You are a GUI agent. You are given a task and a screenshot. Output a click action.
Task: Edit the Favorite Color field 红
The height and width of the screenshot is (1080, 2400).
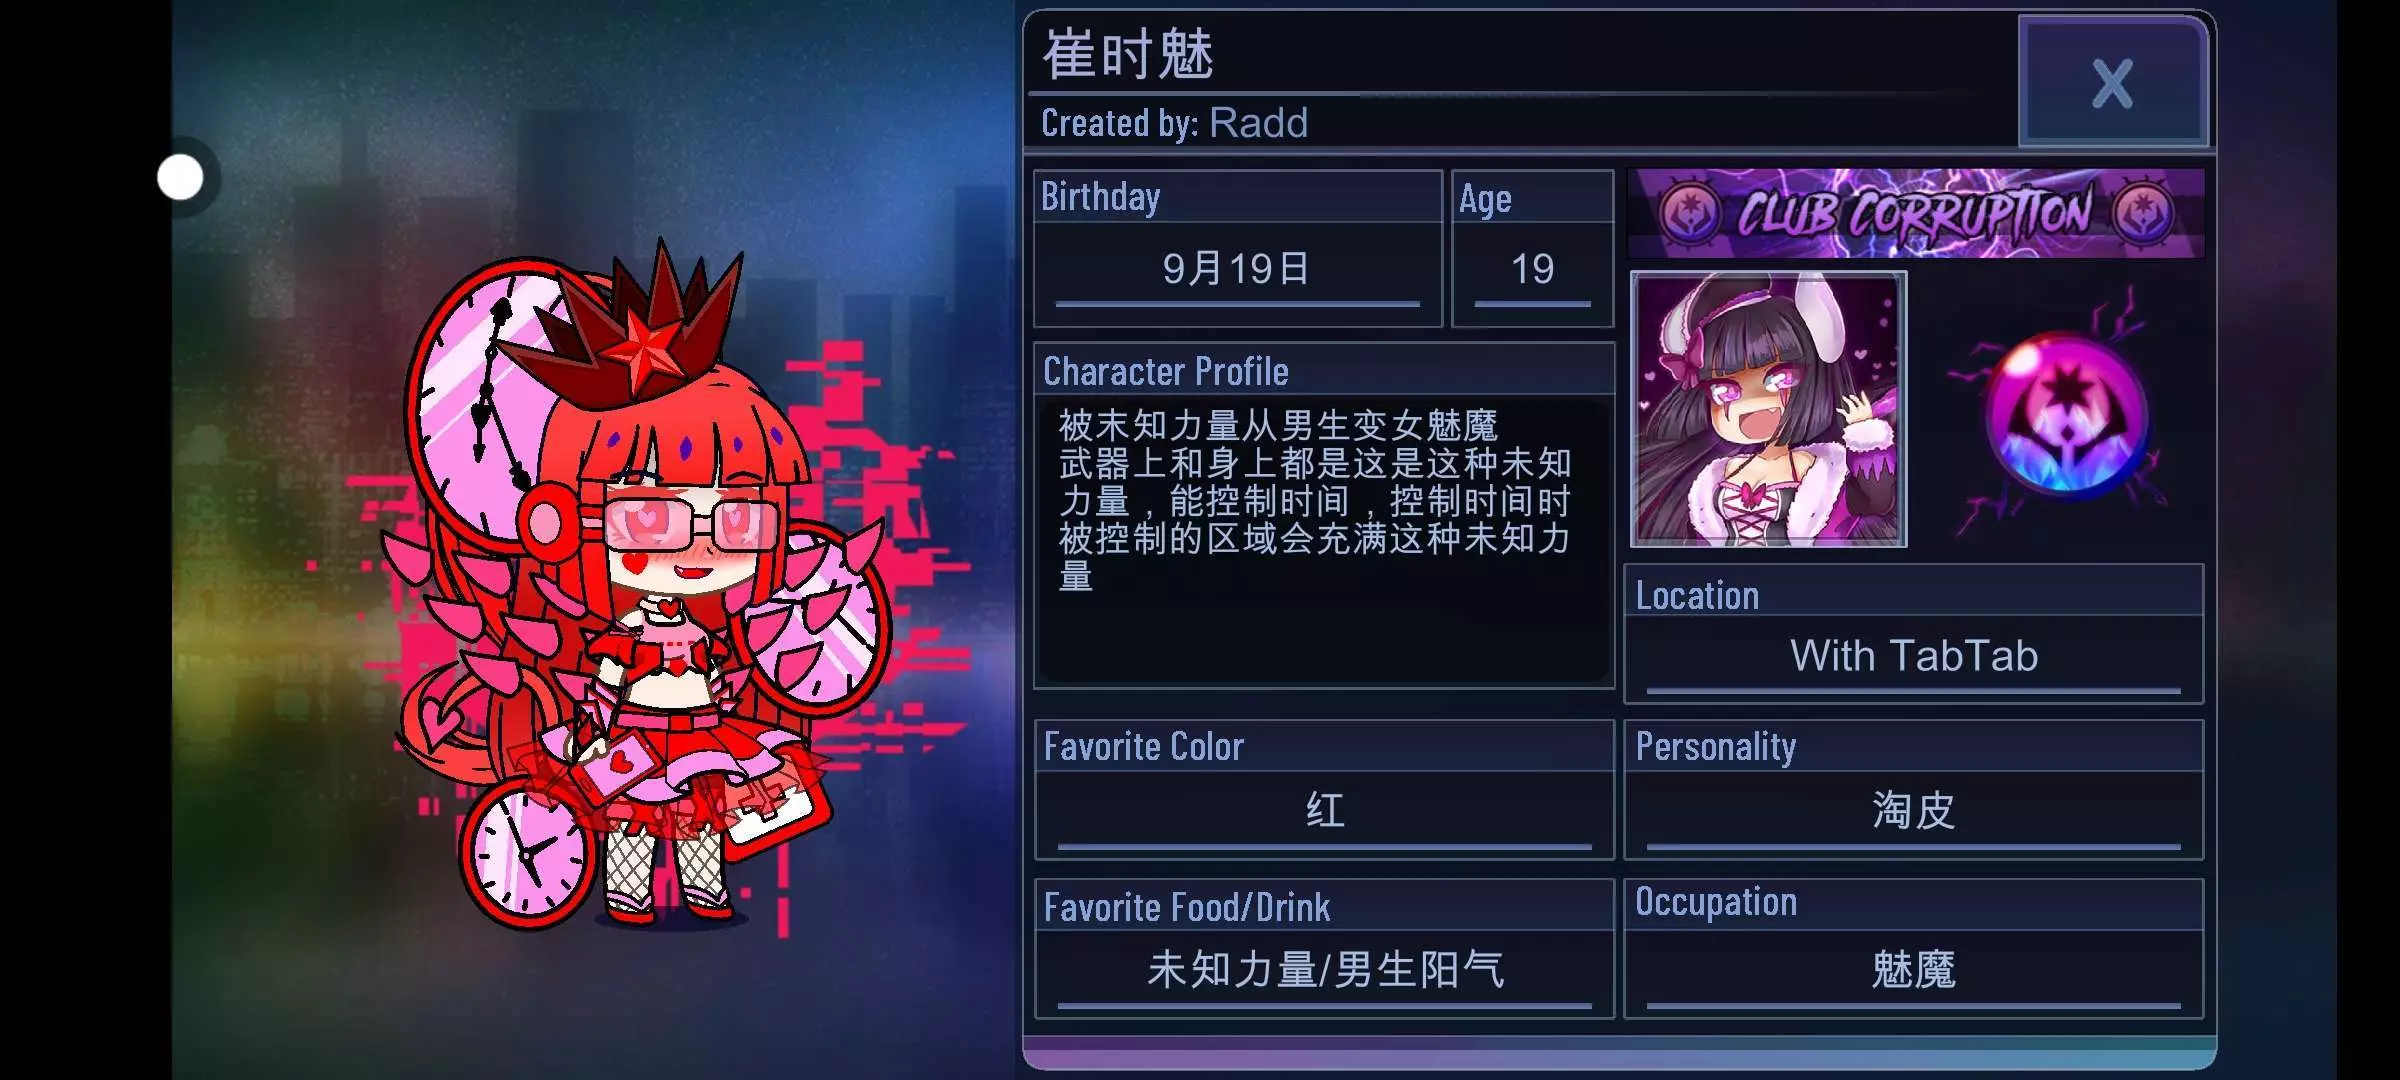coord(1324,812)
